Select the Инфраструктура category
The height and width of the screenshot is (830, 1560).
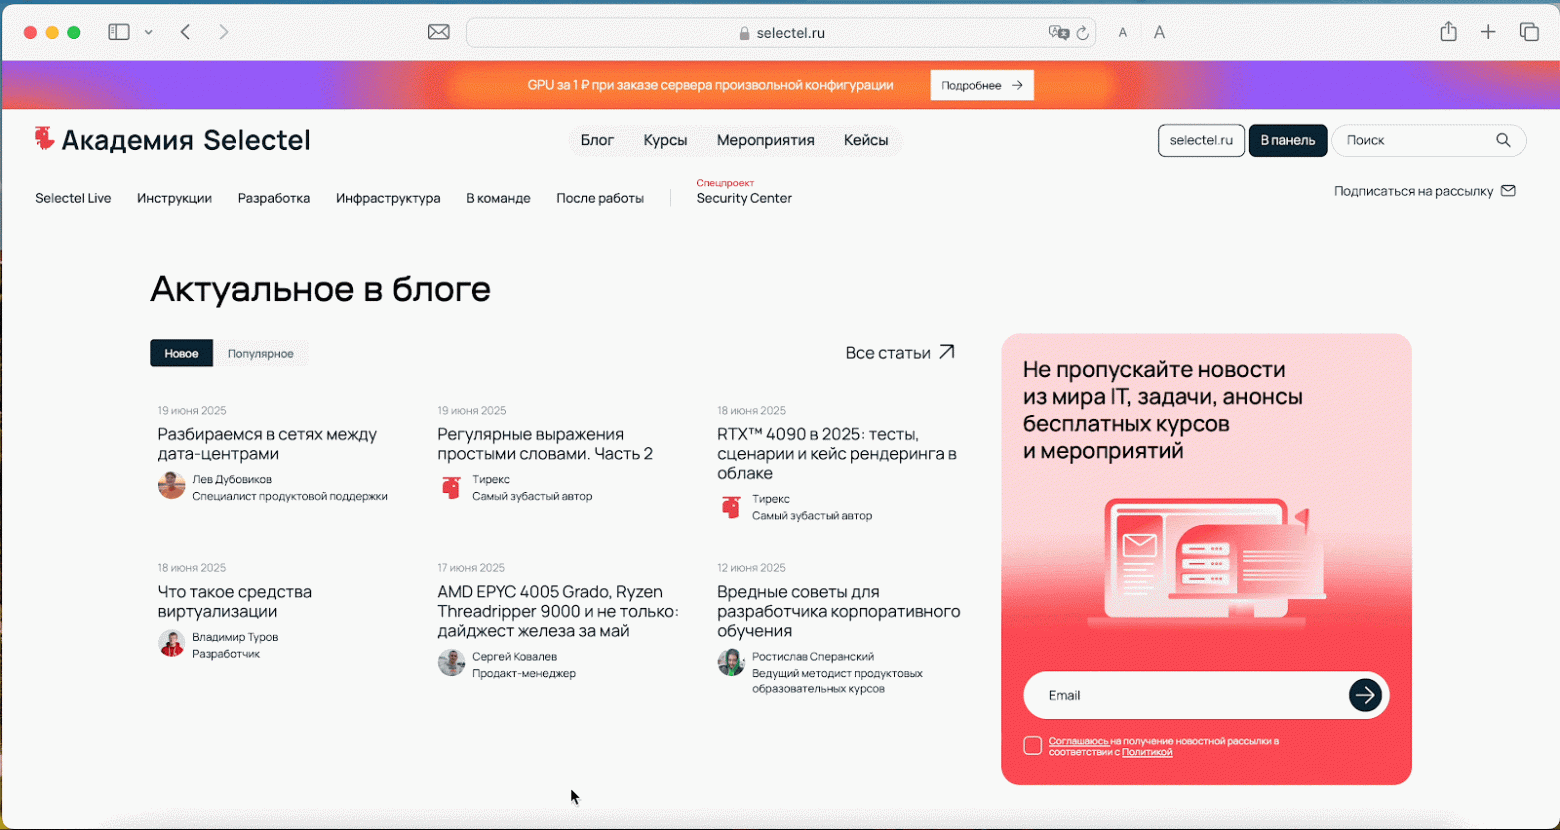click(x=389, y=198)
